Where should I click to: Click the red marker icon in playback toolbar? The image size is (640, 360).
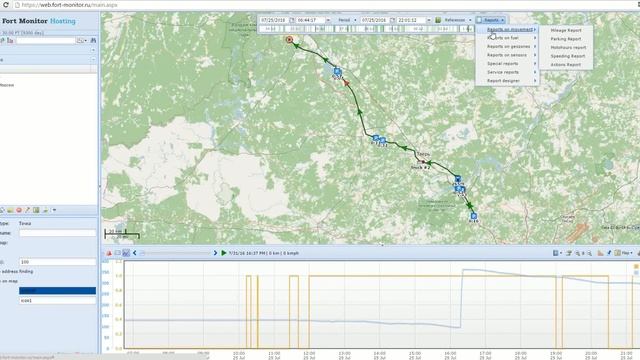[x=109, y=253]
